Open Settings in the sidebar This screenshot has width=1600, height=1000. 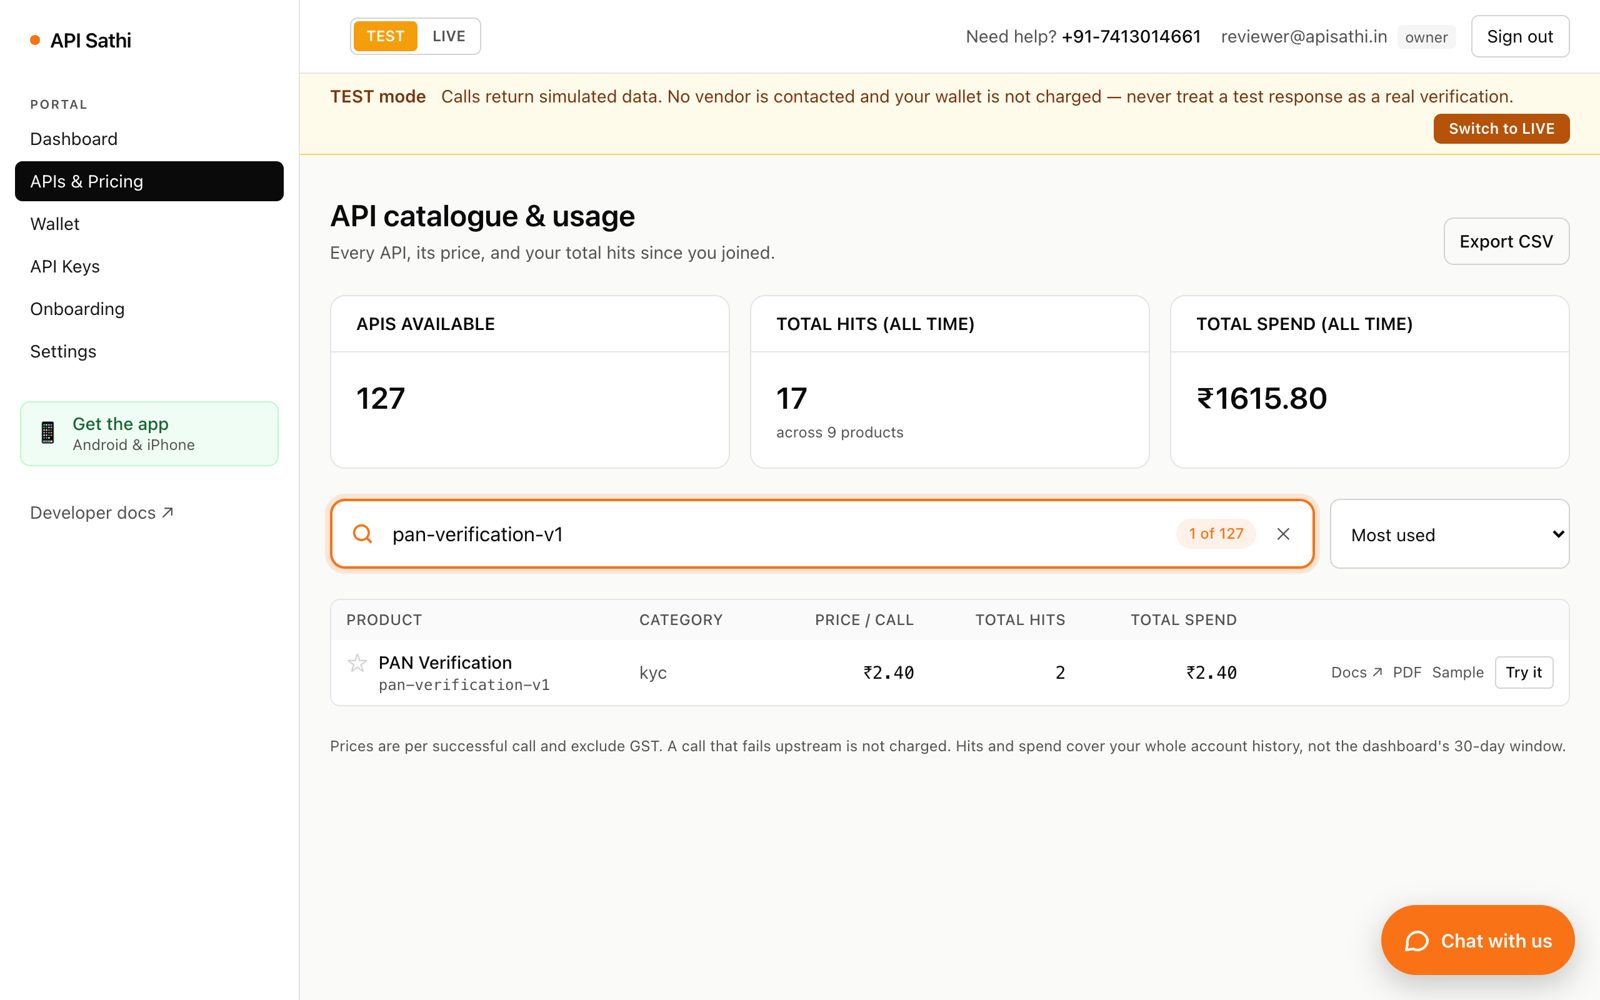149,351
